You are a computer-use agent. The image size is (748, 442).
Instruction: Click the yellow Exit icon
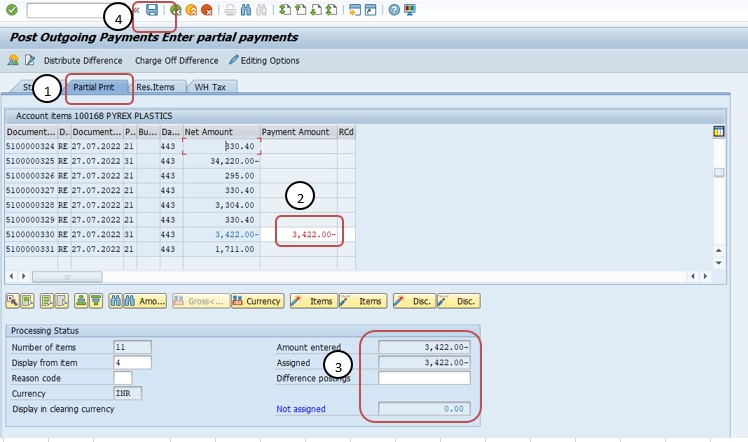coord(191,10)
